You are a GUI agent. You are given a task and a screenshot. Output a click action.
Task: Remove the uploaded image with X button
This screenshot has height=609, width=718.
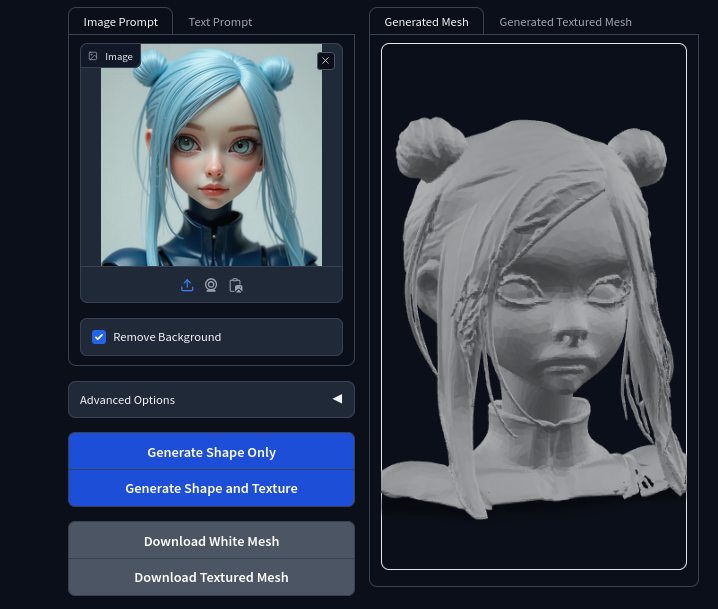tap(326, 60)
